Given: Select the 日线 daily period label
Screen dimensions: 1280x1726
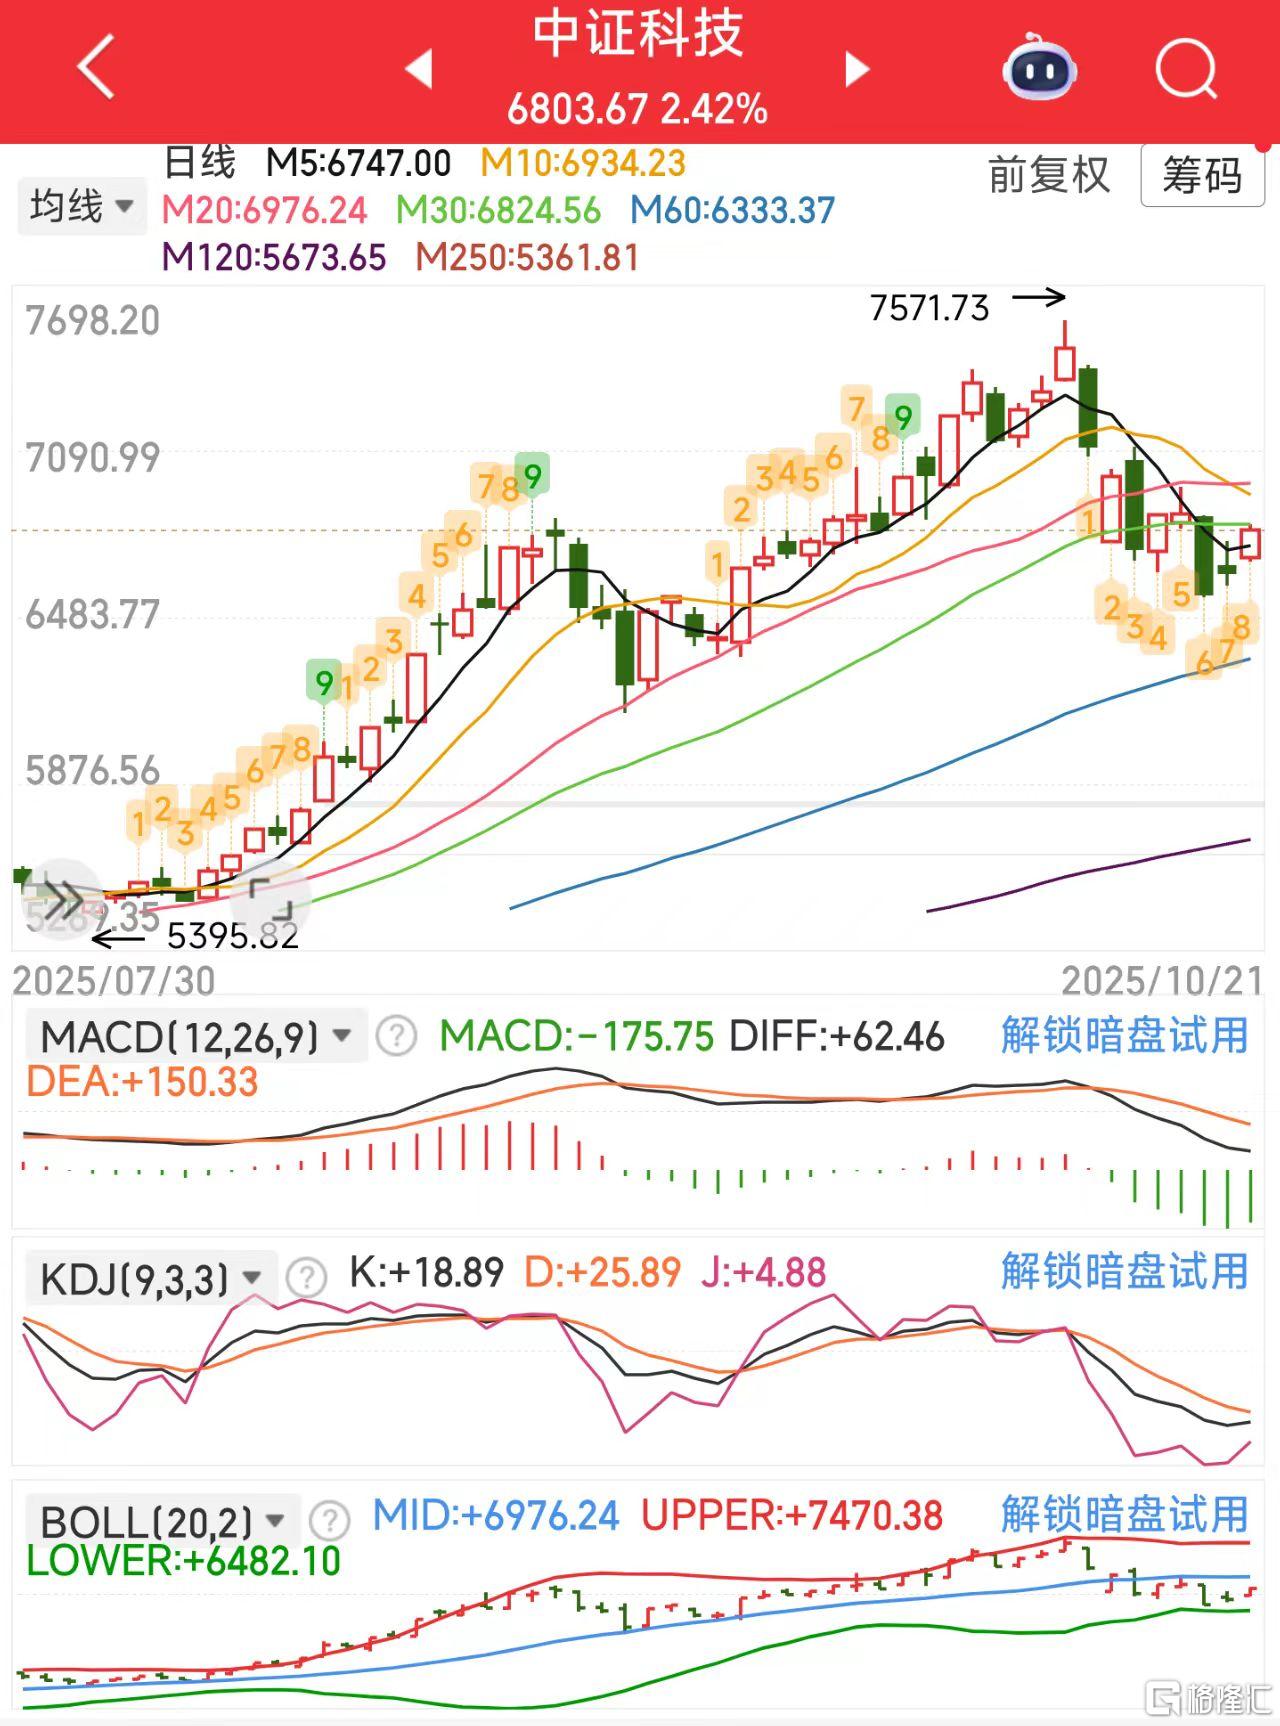Looking at the screenshot, I should click(x=199, y=162).
